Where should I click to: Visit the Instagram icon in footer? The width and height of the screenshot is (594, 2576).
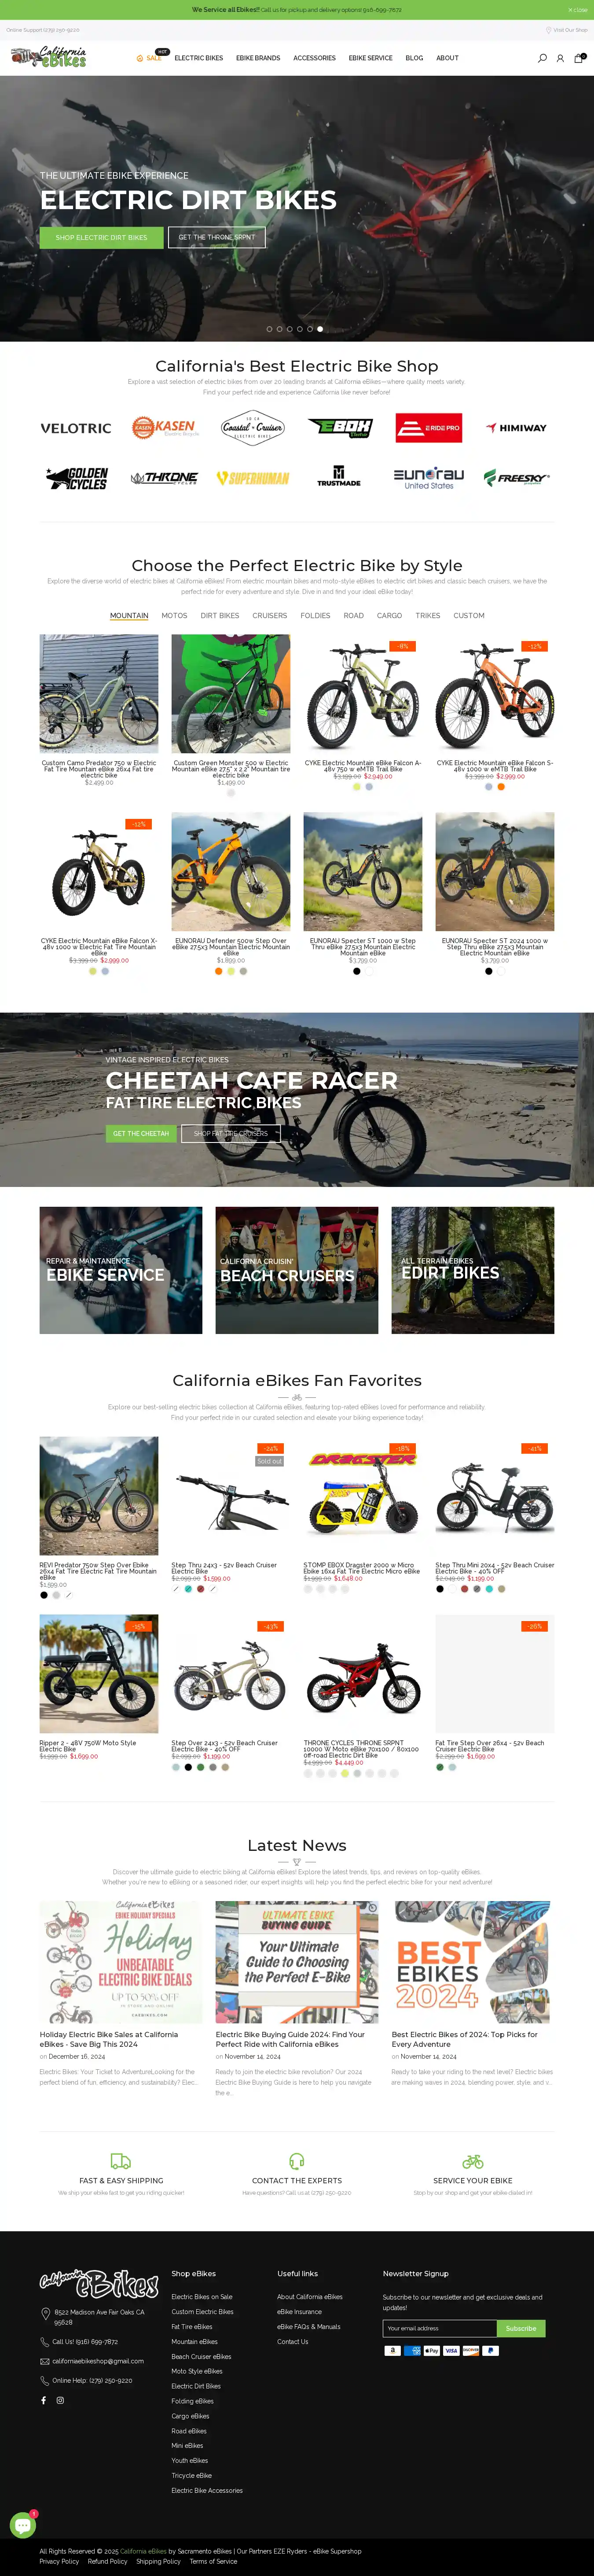[60, 2400]
